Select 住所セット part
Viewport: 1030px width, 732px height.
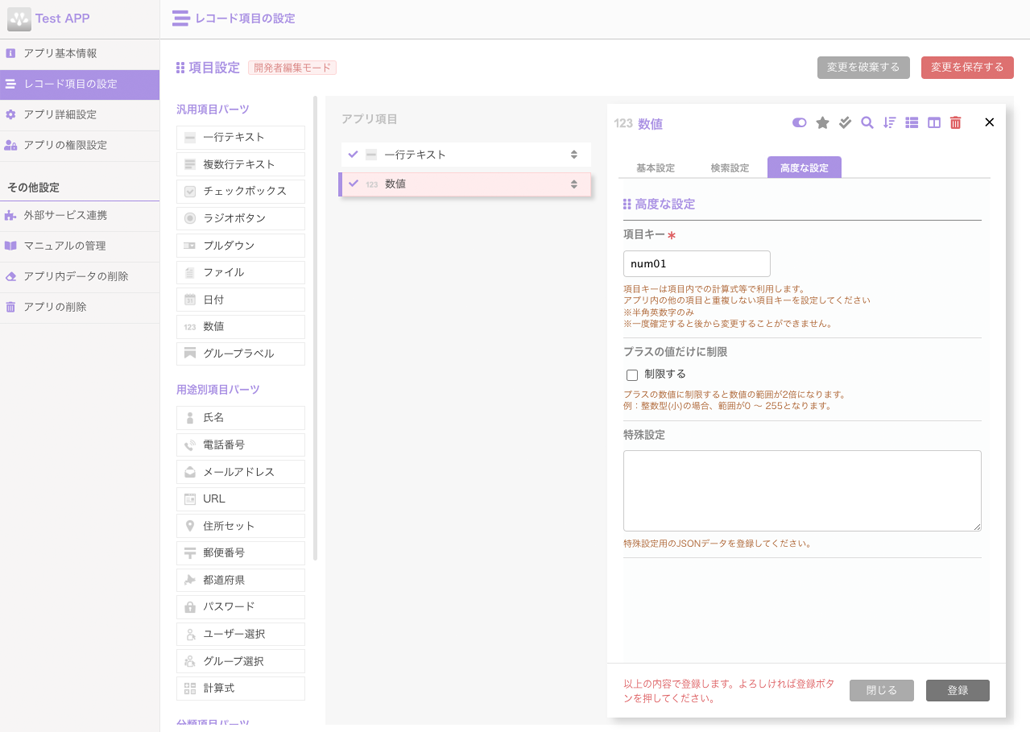240,526
